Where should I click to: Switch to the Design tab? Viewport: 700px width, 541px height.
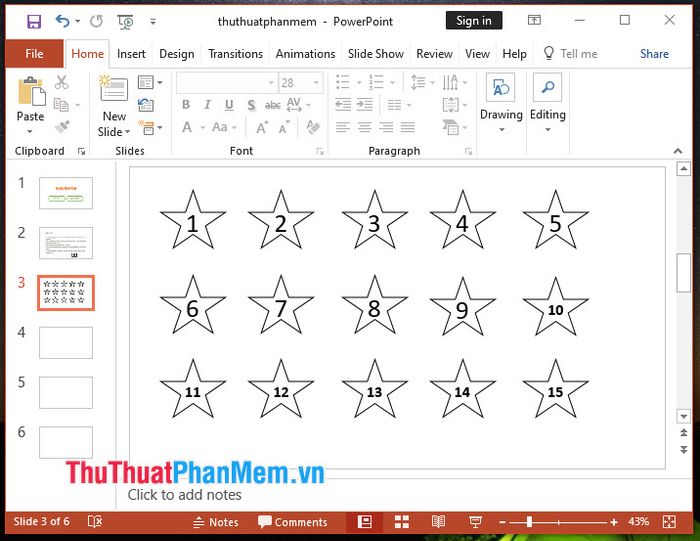coord(177,54)
